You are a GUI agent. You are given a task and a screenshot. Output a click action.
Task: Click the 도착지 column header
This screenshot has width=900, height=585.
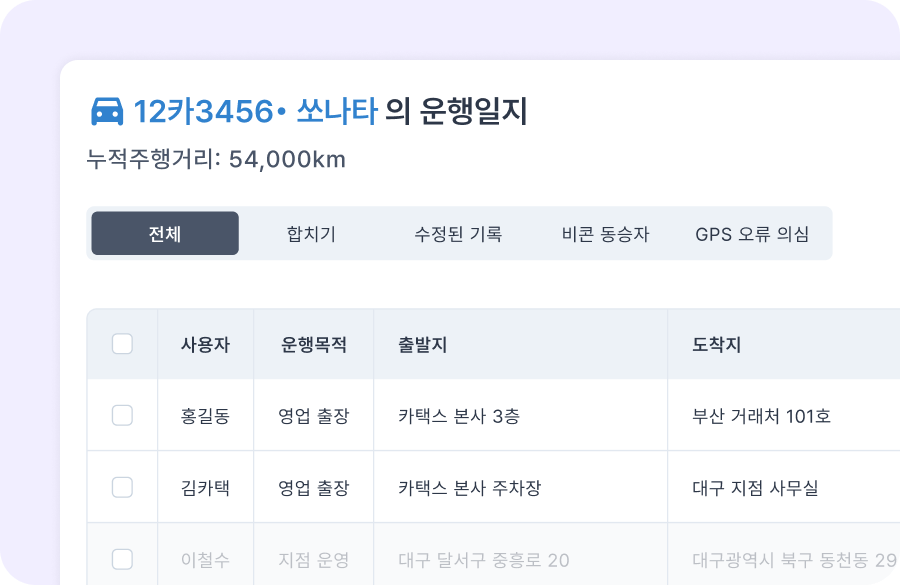click(x=716, y=345)
